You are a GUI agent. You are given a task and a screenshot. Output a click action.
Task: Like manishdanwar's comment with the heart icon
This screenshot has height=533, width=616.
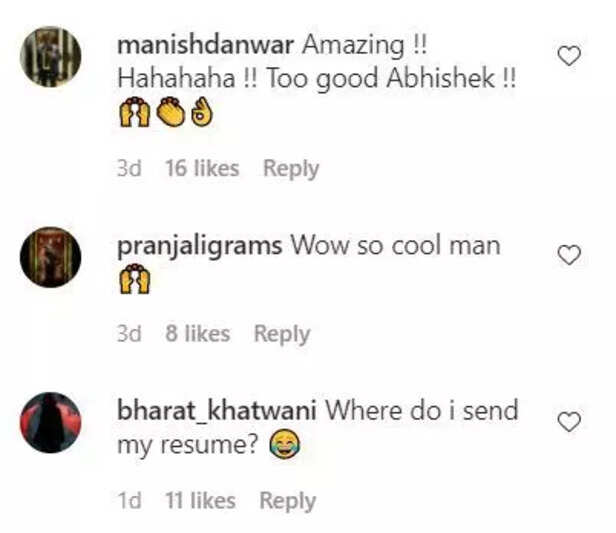click(569, 56)
